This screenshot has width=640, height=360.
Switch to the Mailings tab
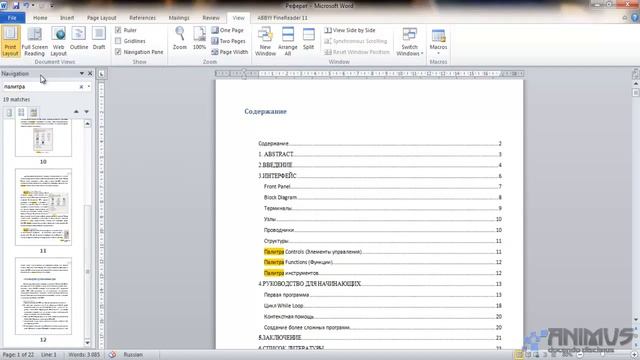pos(179,18)
